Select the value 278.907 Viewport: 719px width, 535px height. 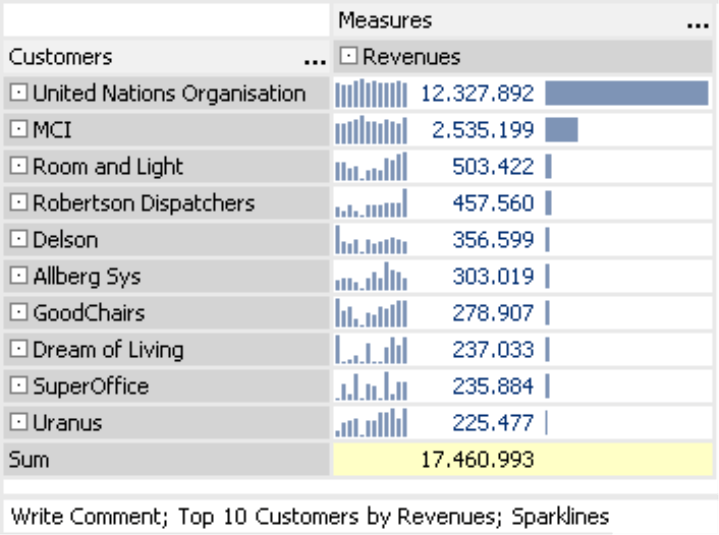point(493,314)
